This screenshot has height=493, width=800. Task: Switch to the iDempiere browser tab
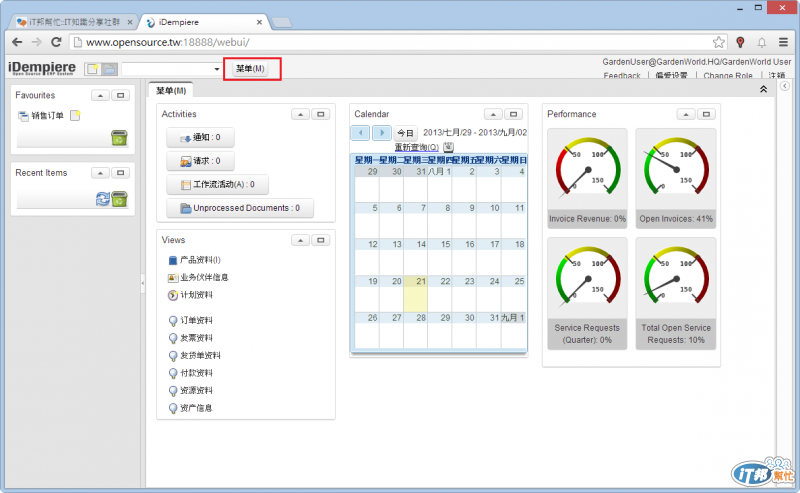tap(204, 22)
